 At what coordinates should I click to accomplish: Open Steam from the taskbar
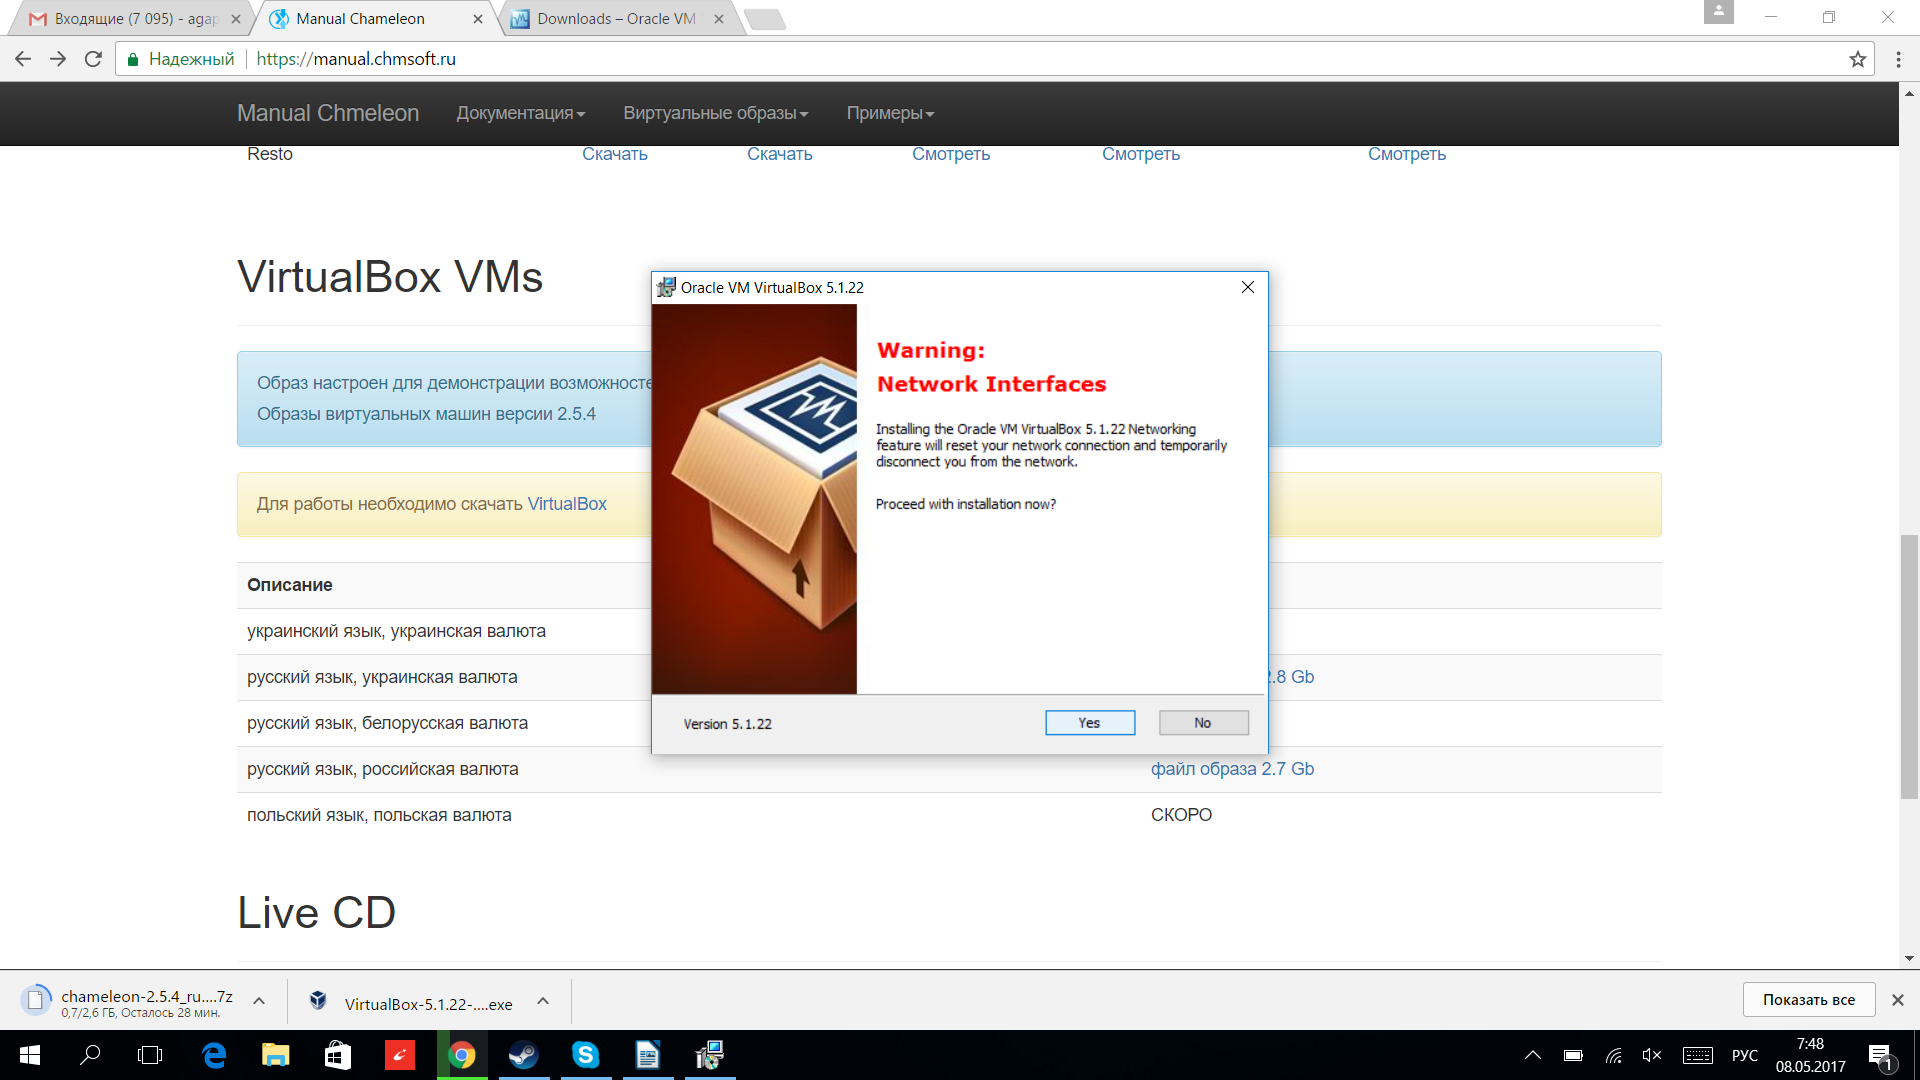(x=523, y=1055)
